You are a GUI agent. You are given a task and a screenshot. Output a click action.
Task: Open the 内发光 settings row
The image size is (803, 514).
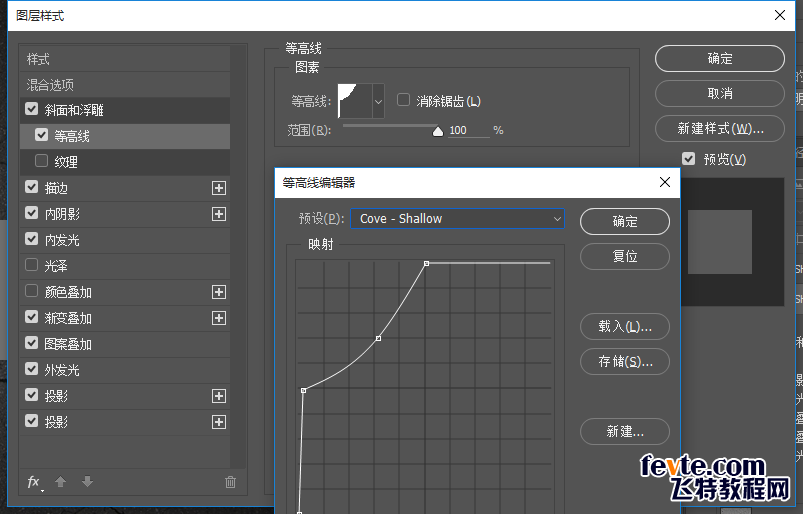[x=125, y=240]
